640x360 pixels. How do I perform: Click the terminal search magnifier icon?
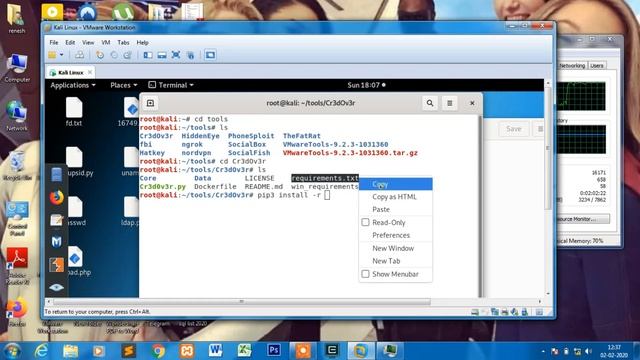click(430, 103)
